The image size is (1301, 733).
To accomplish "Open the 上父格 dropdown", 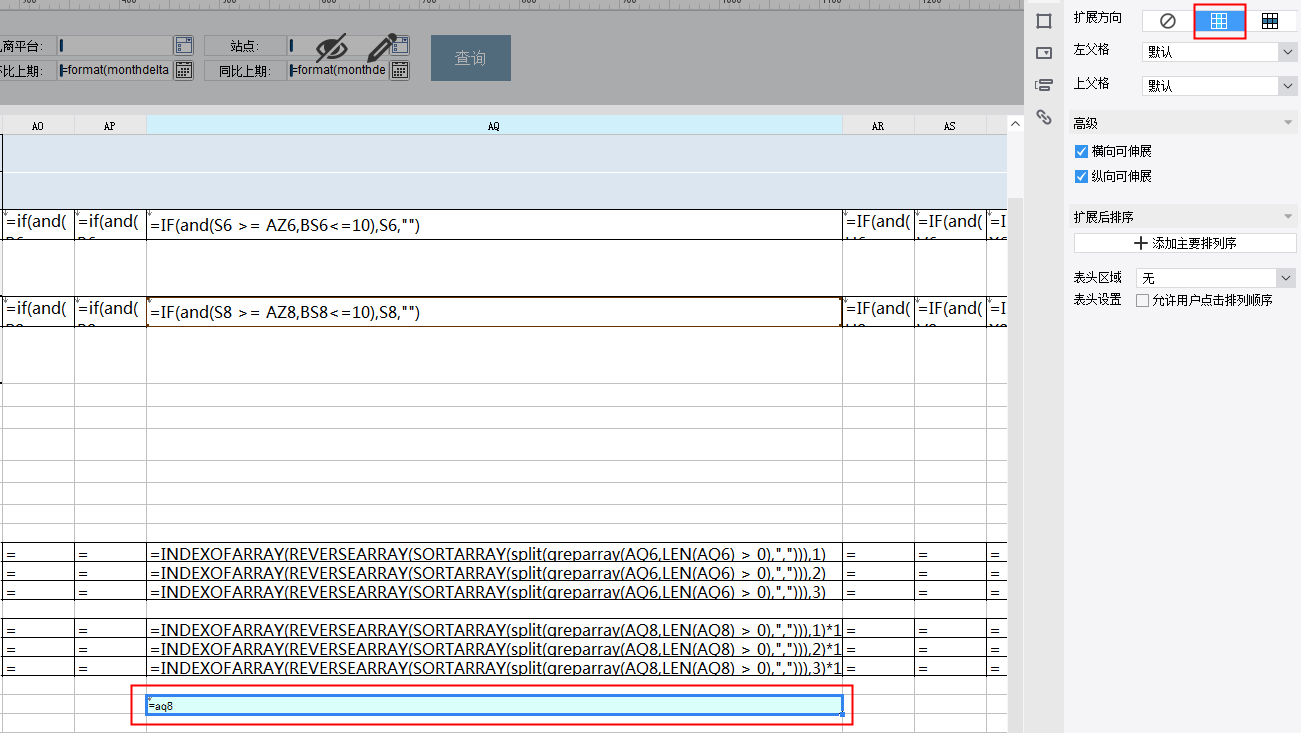I will click(1219, 86).
